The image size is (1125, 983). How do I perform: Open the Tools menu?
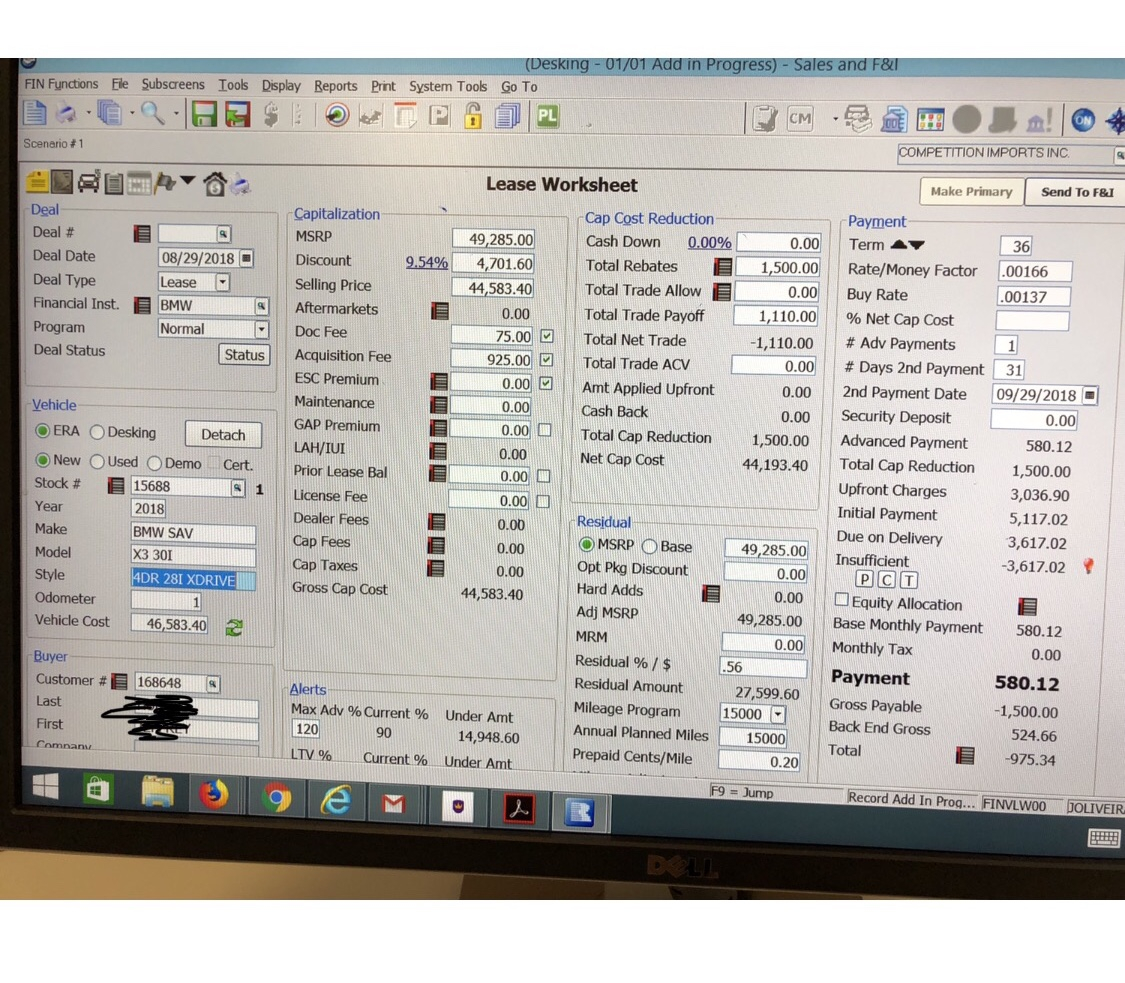pos(233,85)
